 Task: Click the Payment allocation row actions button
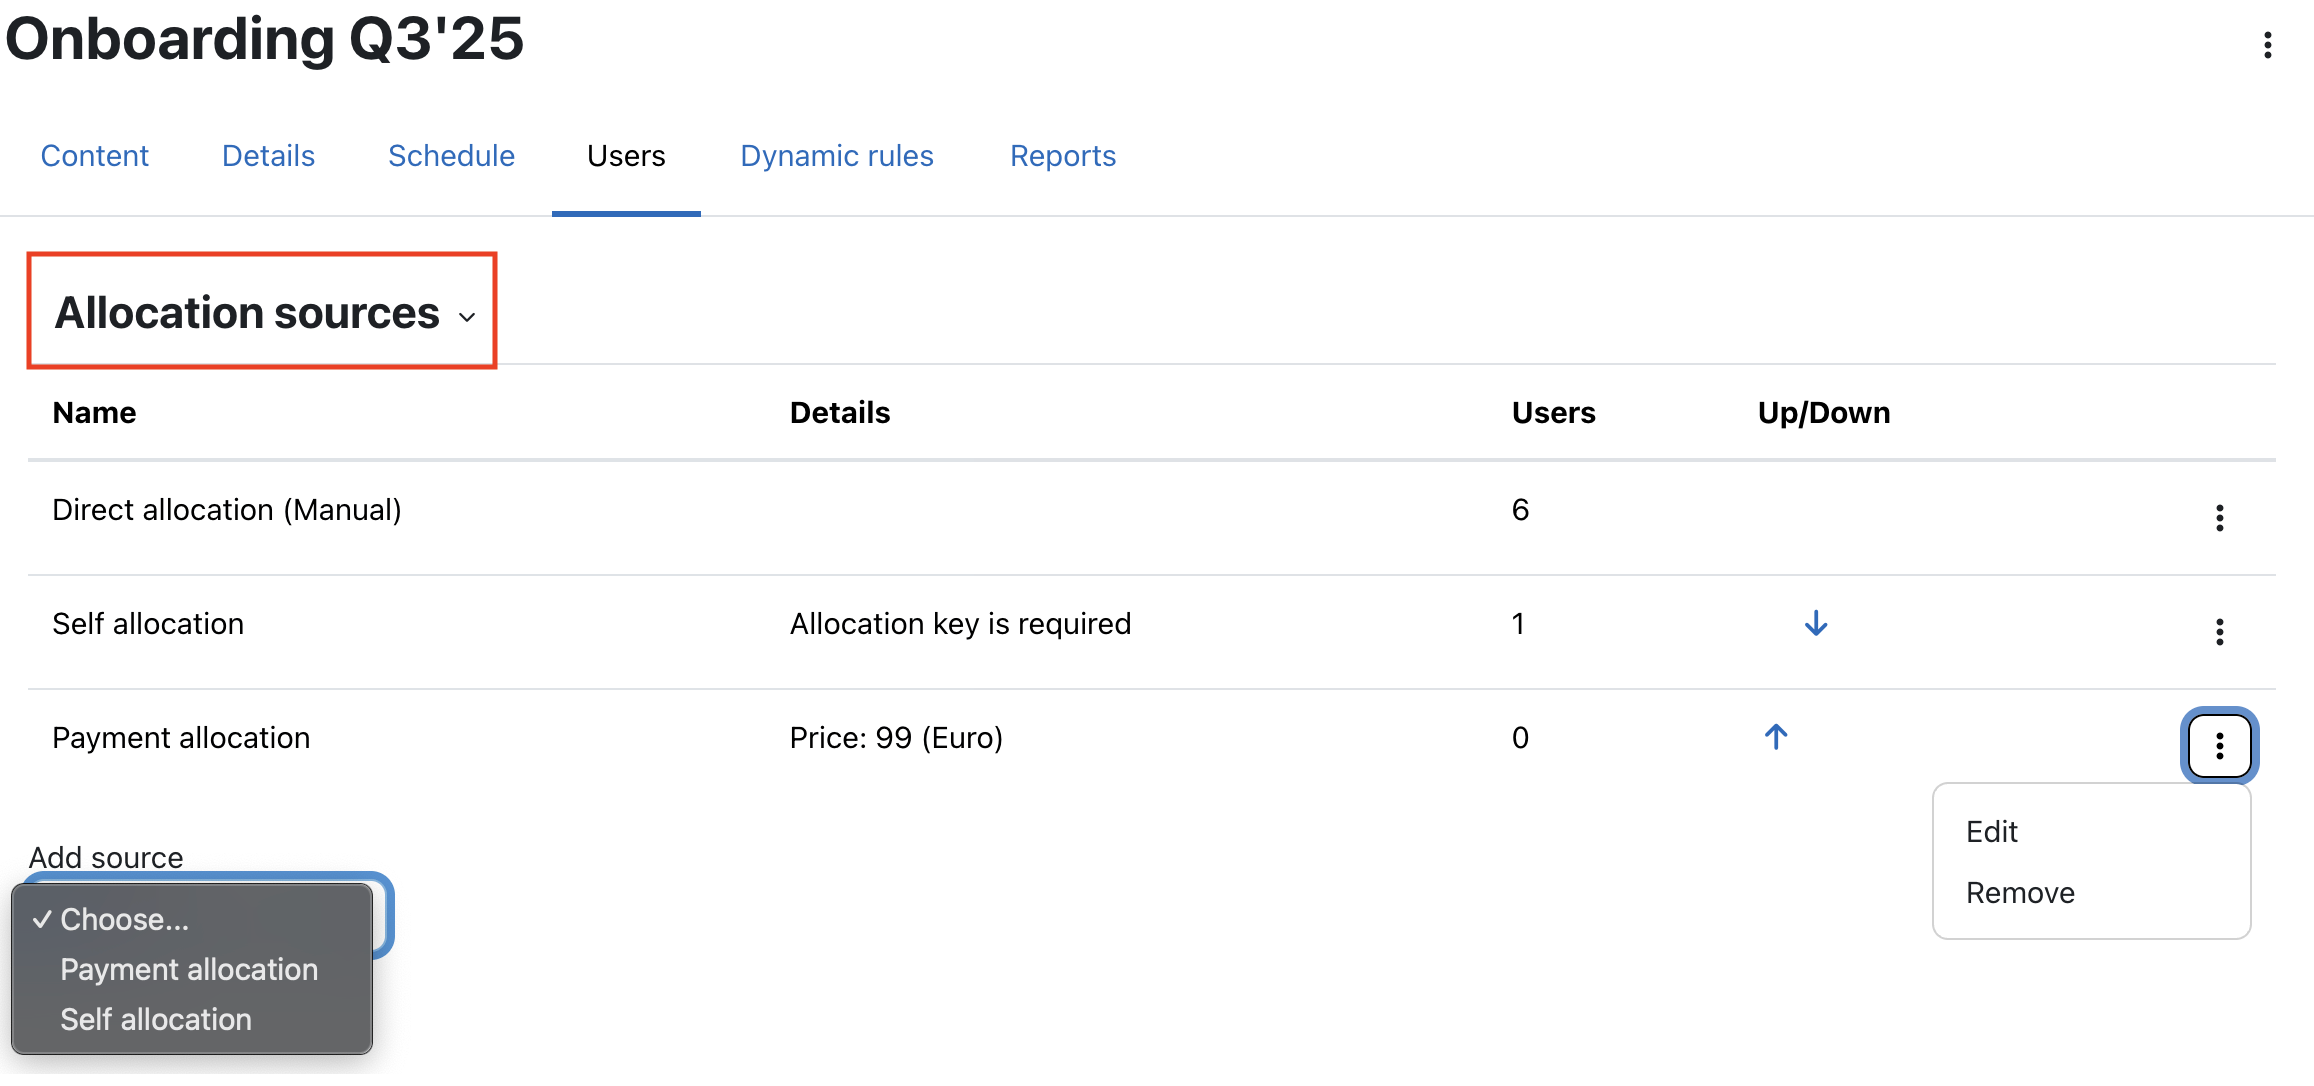click(x=2219, y=746)
